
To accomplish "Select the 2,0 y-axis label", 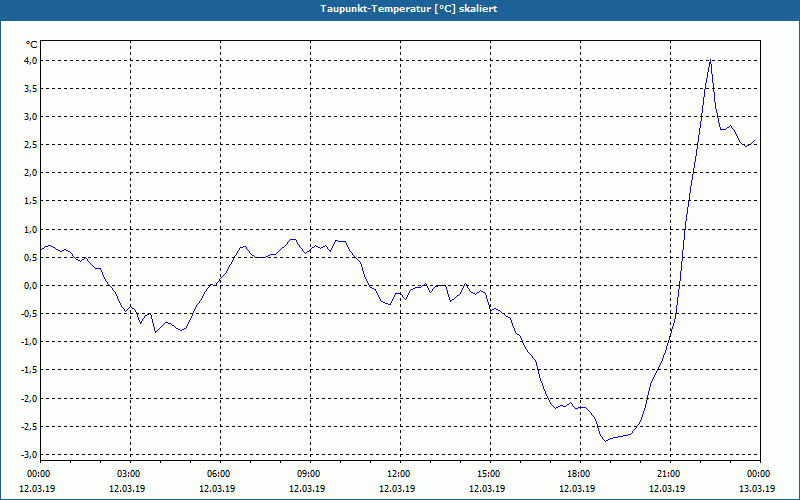I will click(31, 173).
